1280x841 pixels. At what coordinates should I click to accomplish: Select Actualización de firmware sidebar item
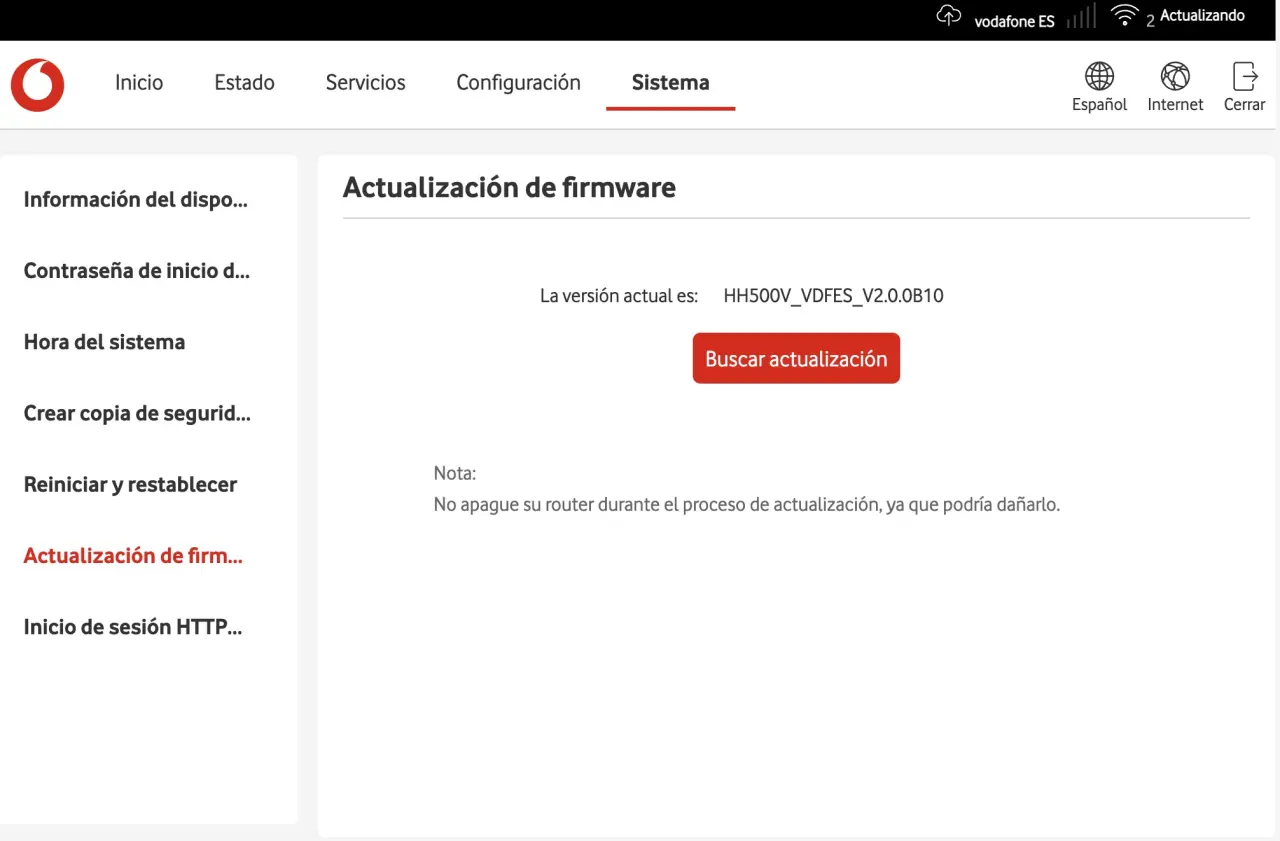(133, 556)
